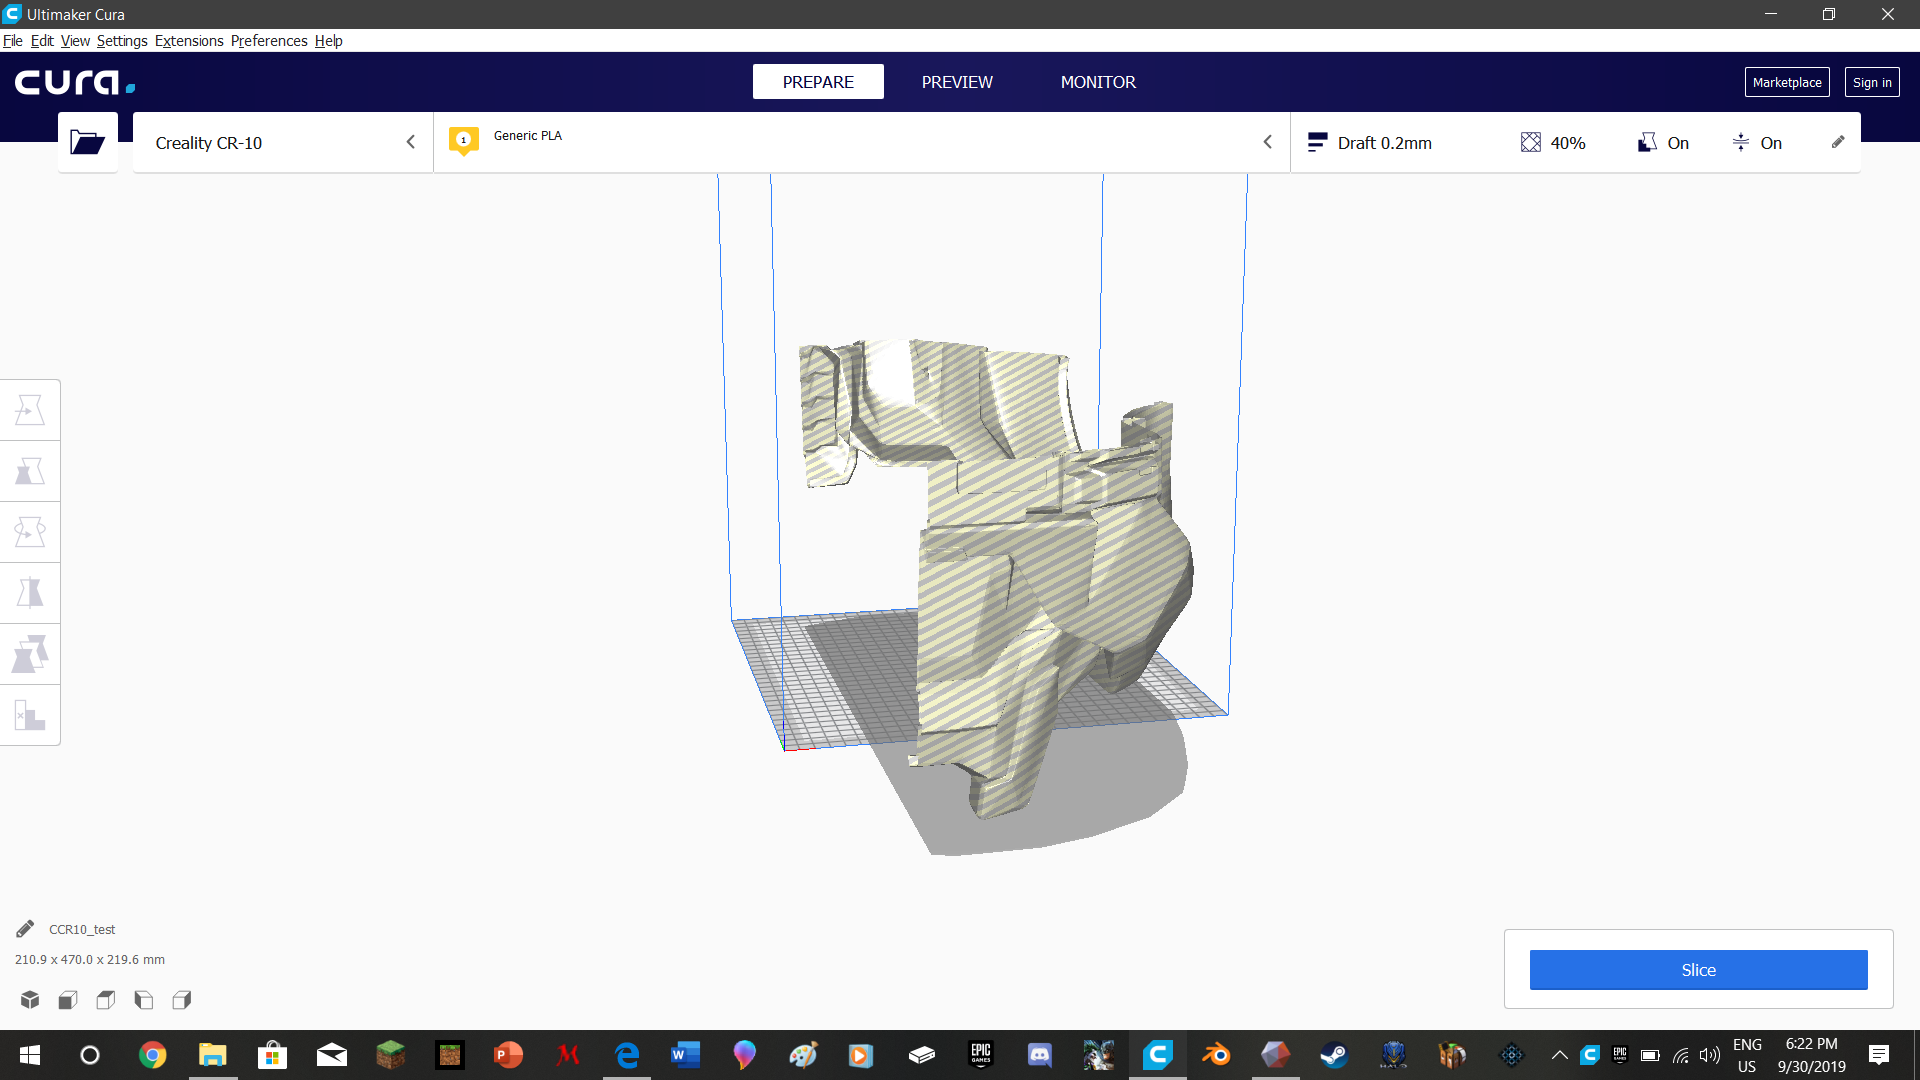Switch to the PREVIEW stage tab
The width and height of the screenshot is (1920, 1080).
point(957,82)
